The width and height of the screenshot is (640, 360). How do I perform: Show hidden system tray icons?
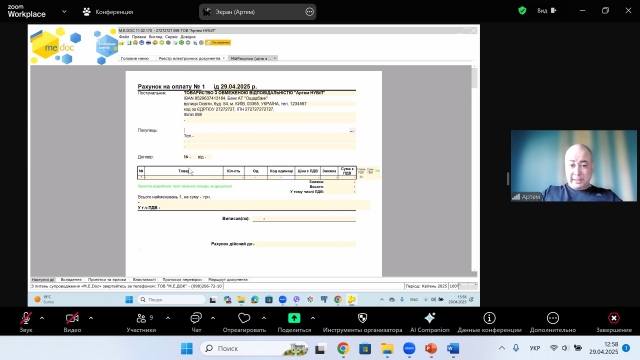click(x=502, y=348)
